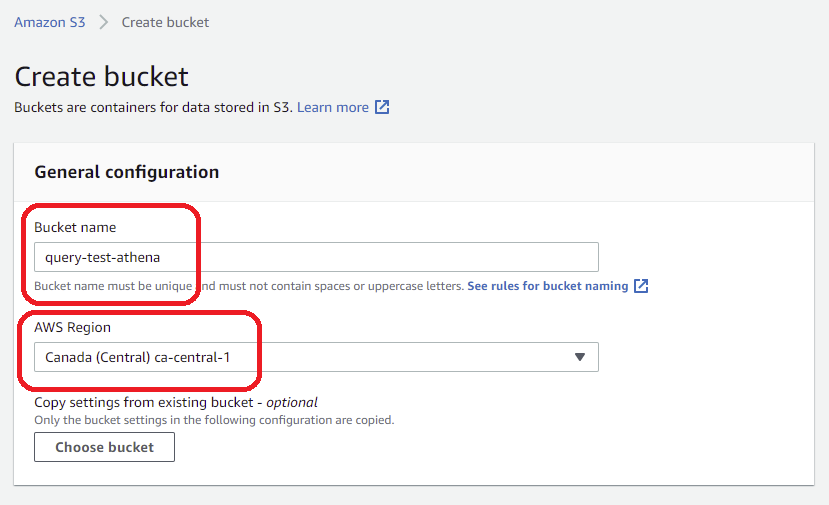Select the Create bucket breadcrumb item
Viewport: 829px width, 505px height.
(x=165, y=22)
